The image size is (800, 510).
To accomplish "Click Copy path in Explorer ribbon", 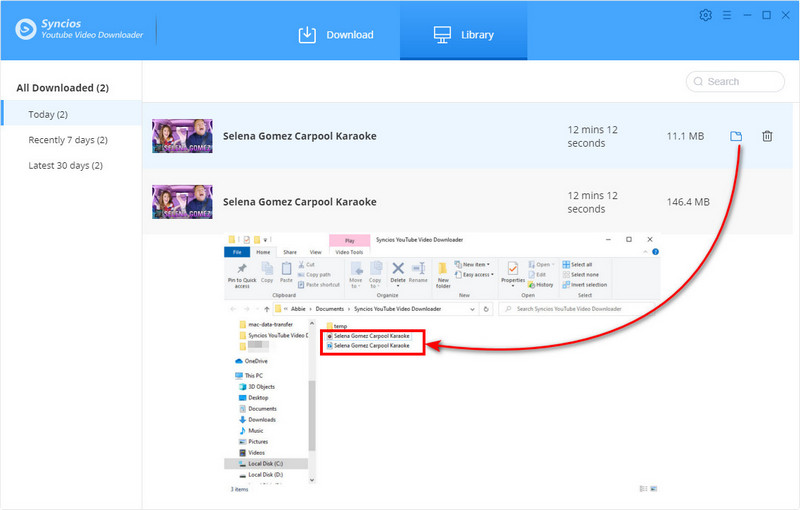I will pos(314,274).
